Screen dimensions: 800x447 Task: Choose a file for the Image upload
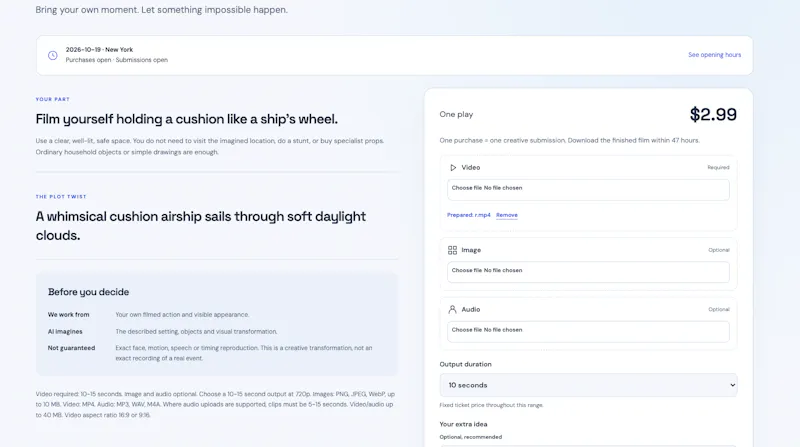coord(588,272)
